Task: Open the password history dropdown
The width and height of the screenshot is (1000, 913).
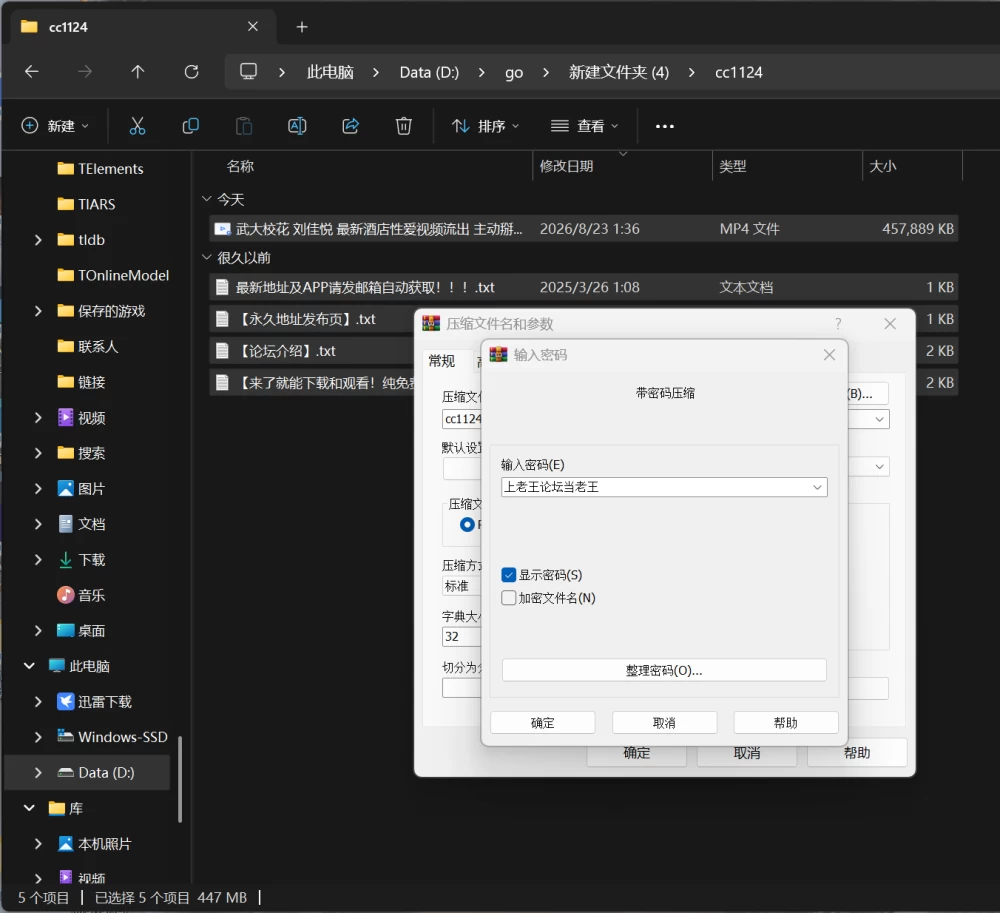Action: [817, 487]
